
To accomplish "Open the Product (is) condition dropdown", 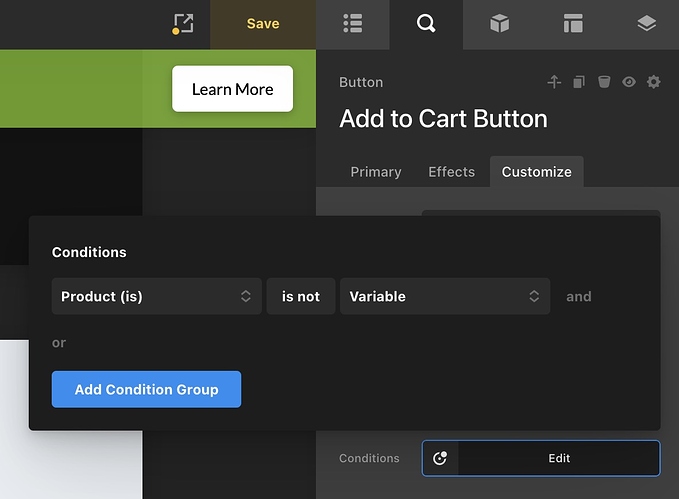I will click(156, 296).
